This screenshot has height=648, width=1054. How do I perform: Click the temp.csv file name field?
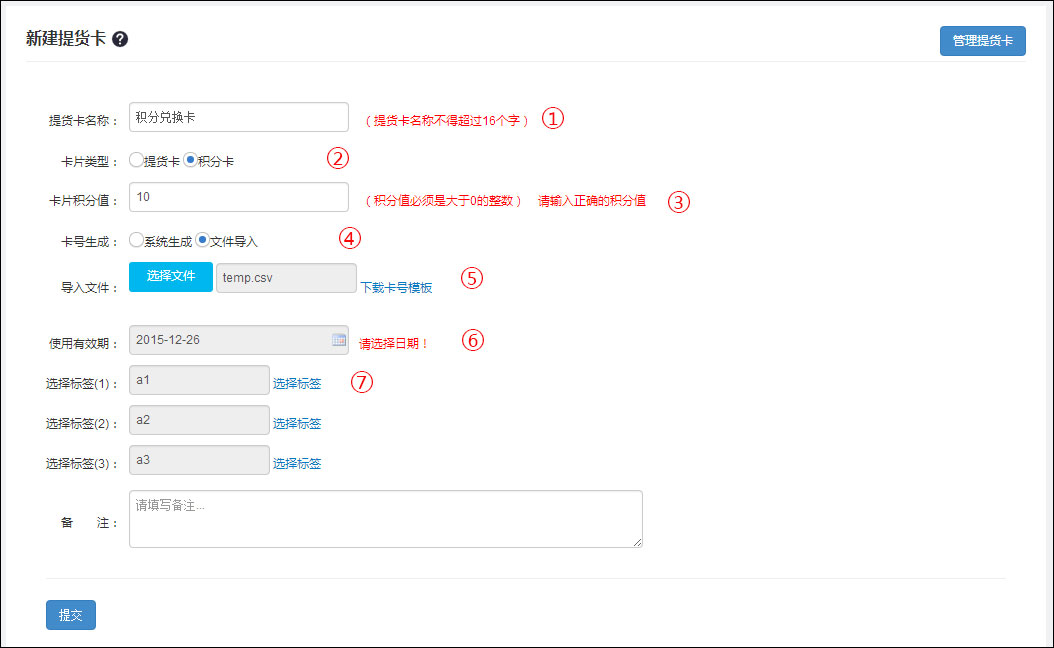point(286,278)
